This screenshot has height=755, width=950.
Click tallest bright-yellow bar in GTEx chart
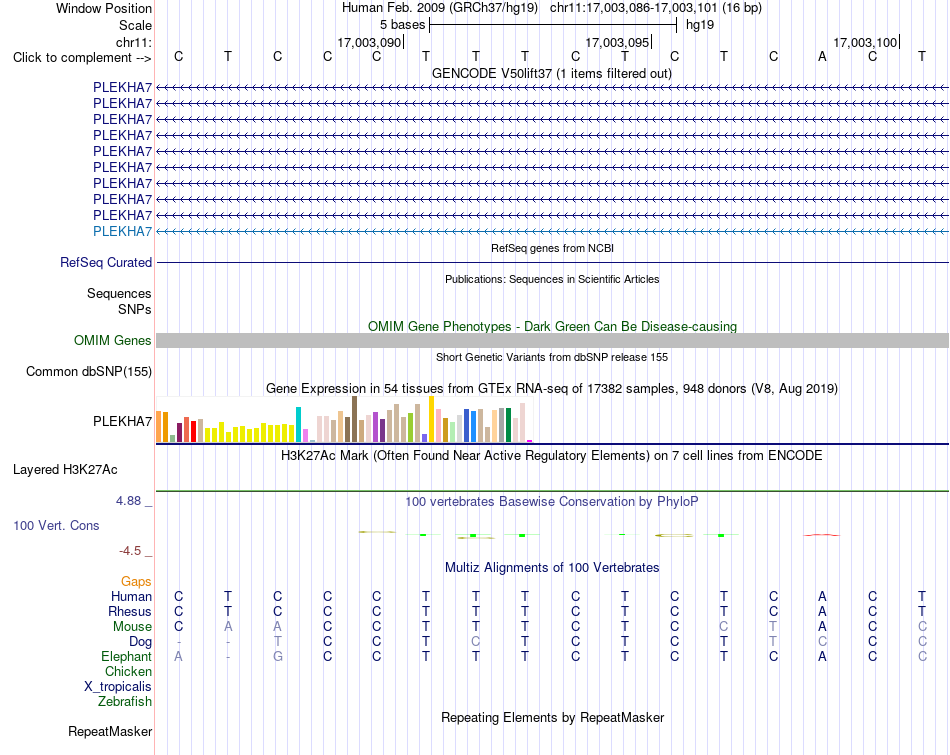click(431, 419)
